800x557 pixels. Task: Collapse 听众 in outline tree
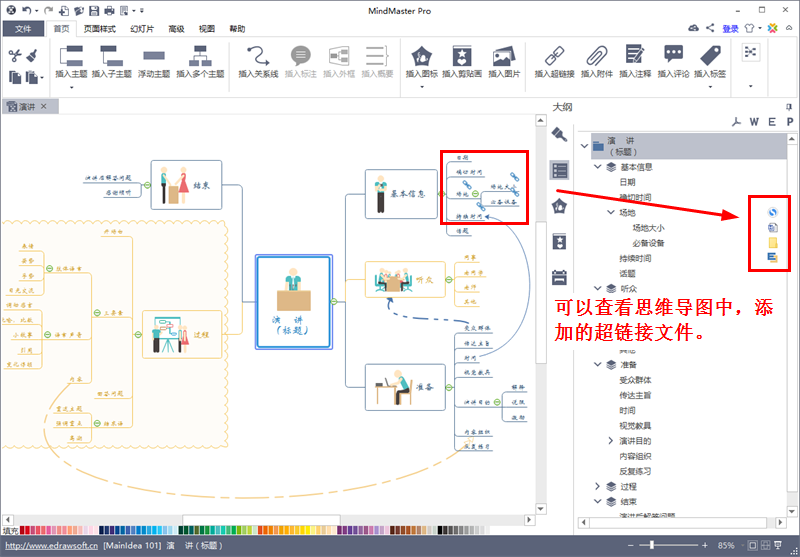597,288
